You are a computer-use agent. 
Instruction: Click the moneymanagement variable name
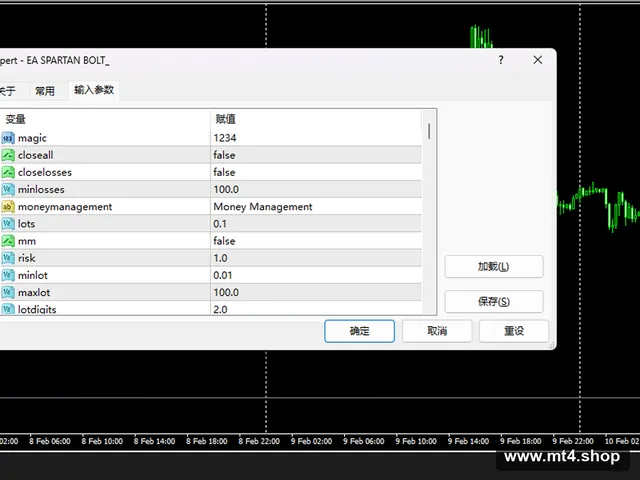(65, 207)
